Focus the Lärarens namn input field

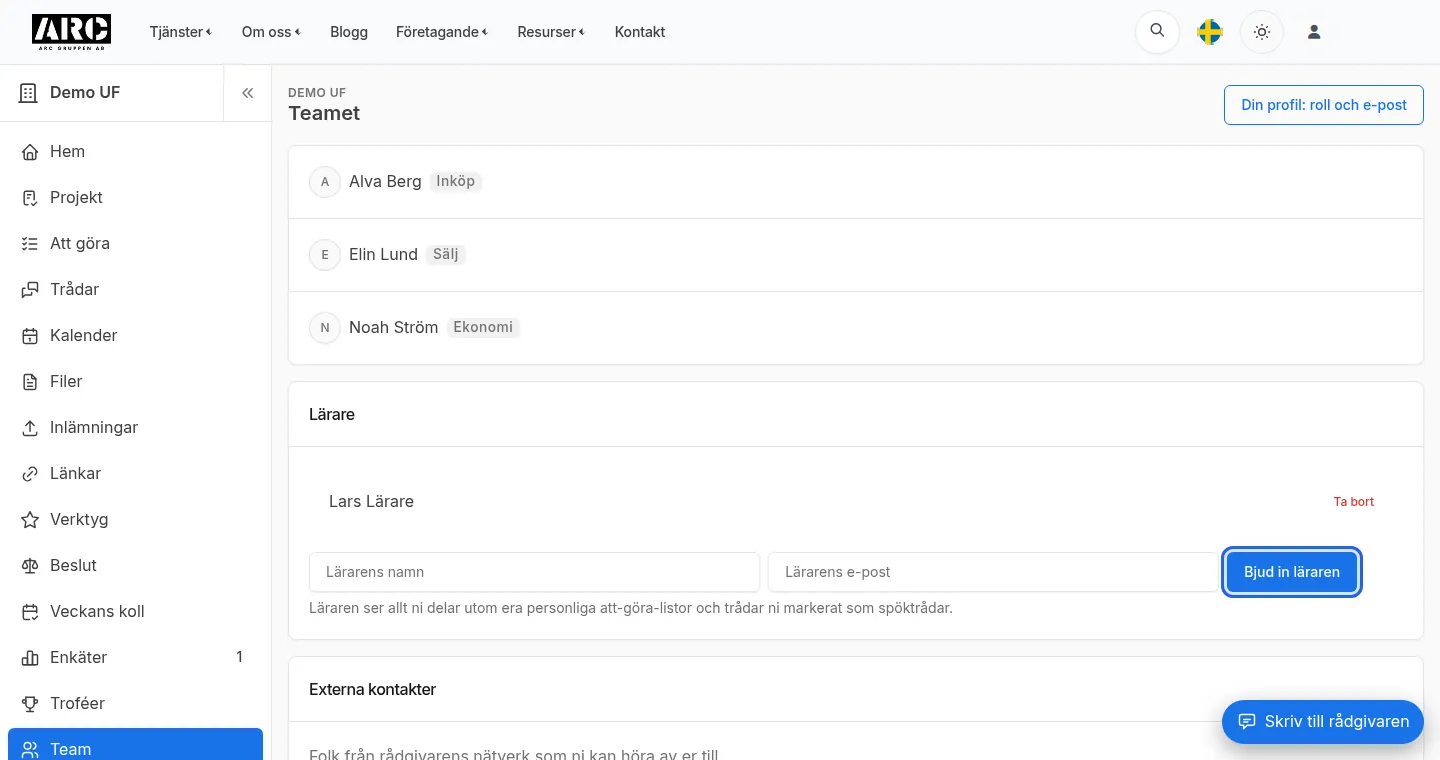click(x=534, y=572)
